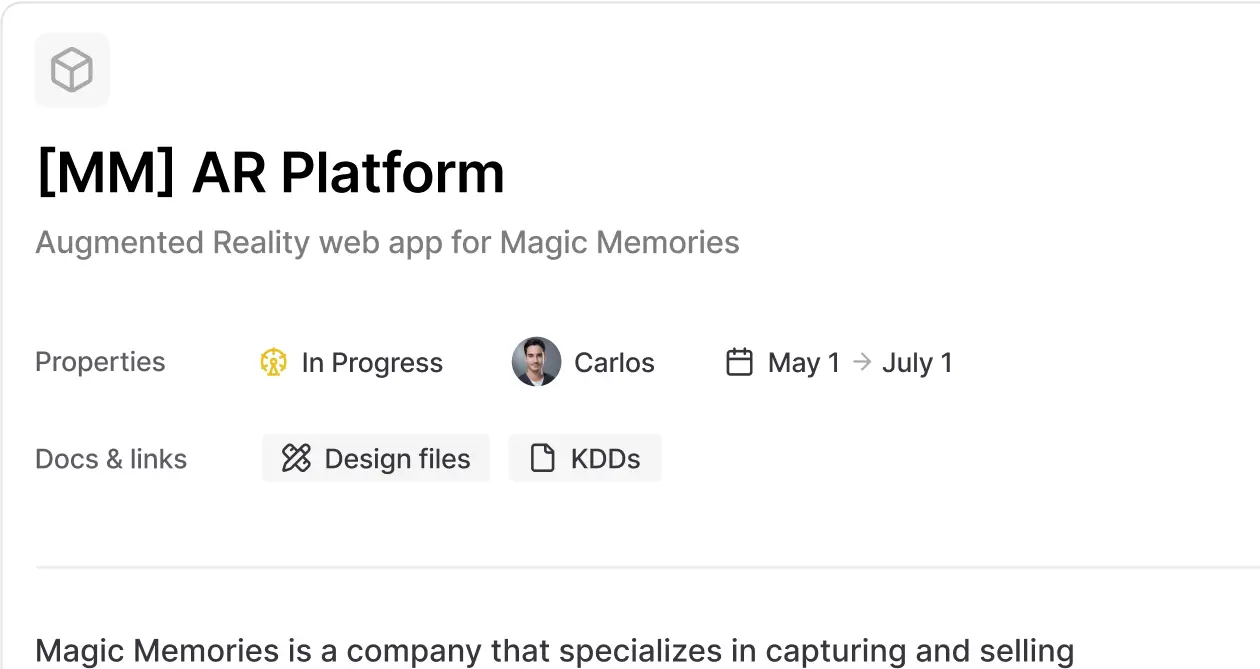Click the page title [MM] AR Platform

coord(270,171)
